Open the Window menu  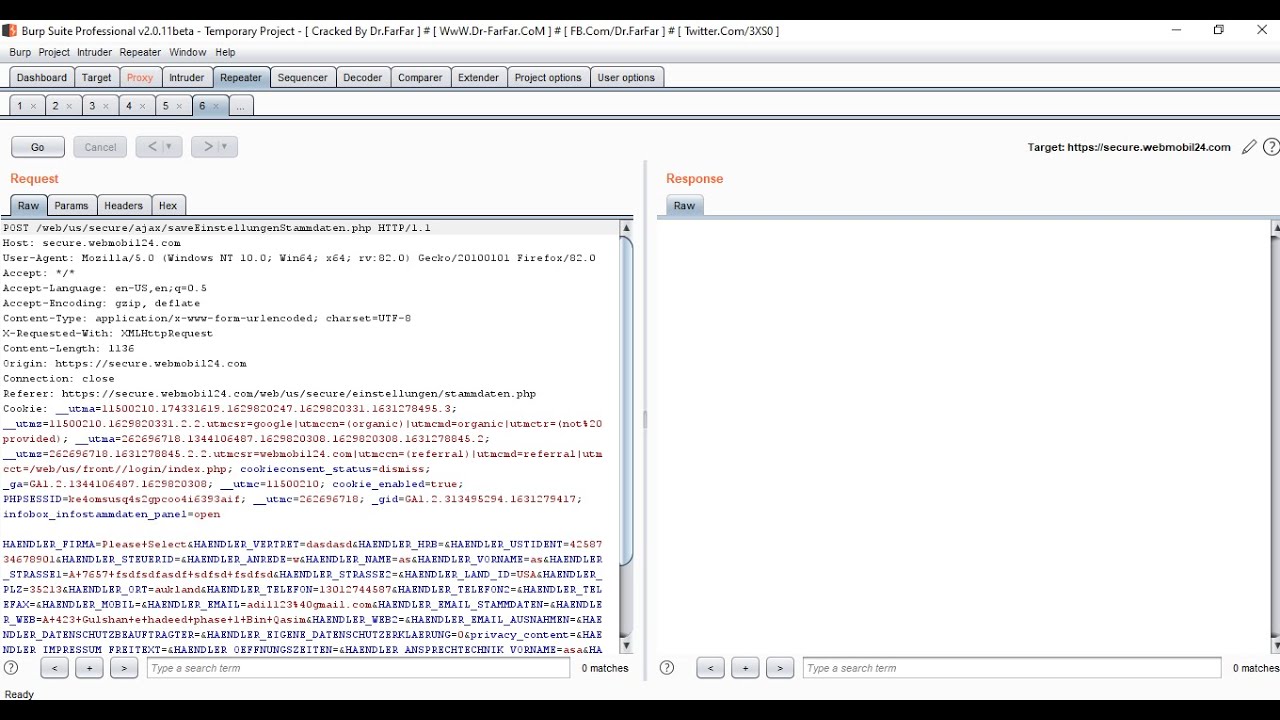pos(187,53)
